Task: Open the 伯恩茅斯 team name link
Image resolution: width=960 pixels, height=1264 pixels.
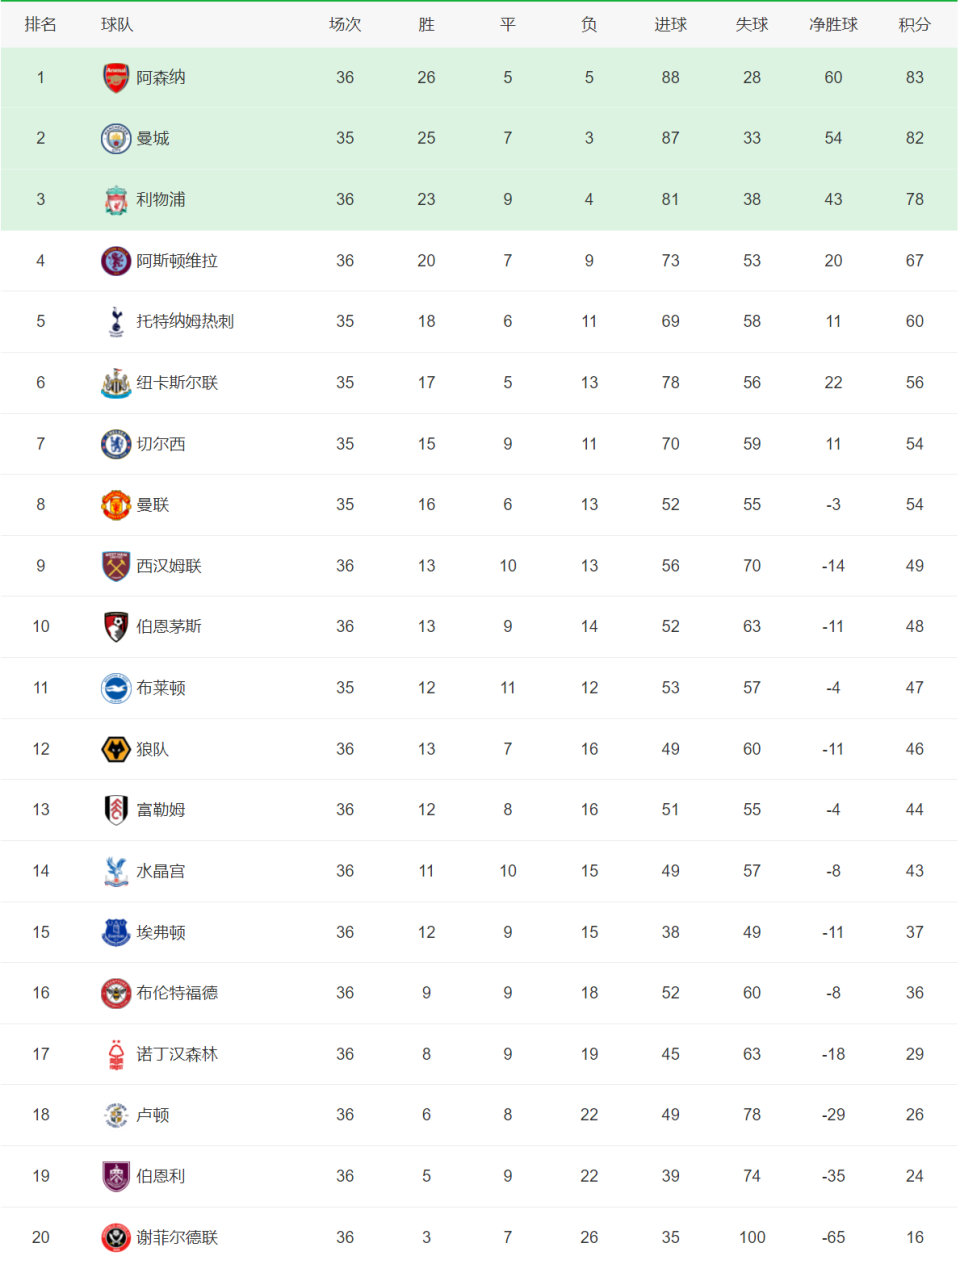Action: (169, 627)
